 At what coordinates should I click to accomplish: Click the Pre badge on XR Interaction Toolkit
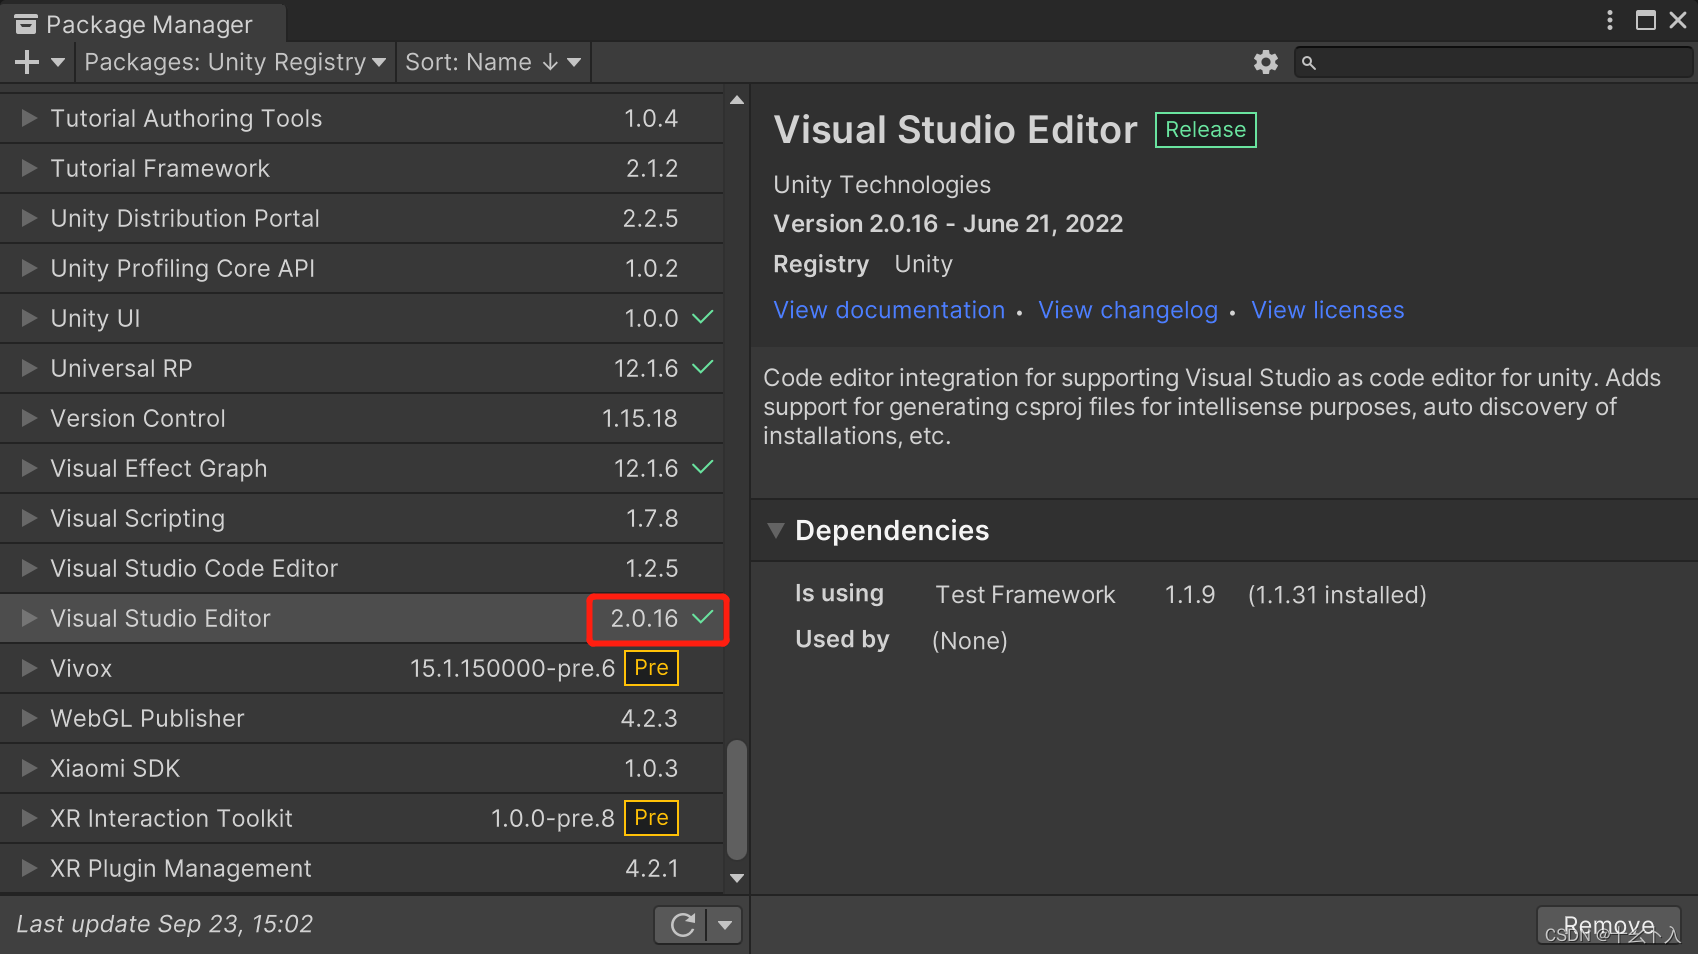[x=651, y=817]
